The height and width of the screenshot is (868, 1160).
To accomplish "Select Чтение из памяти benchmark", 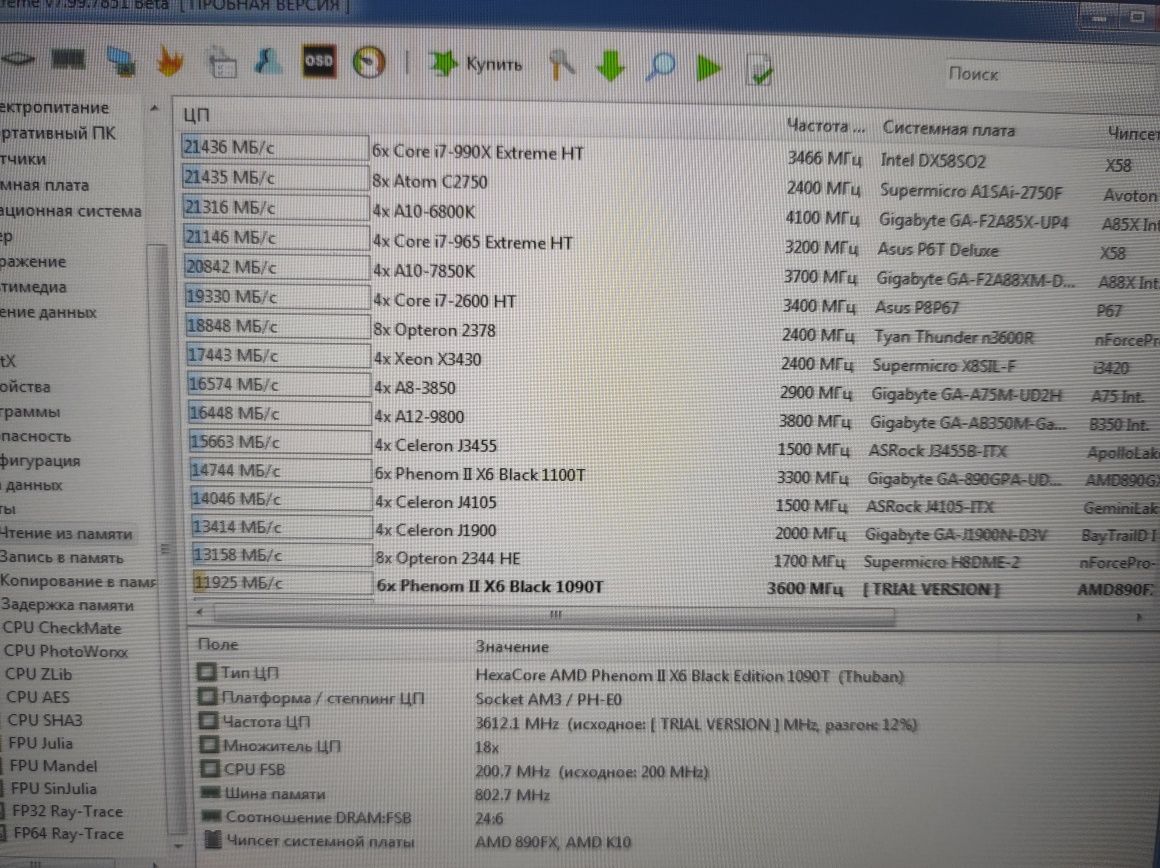I will coord(67,534).
